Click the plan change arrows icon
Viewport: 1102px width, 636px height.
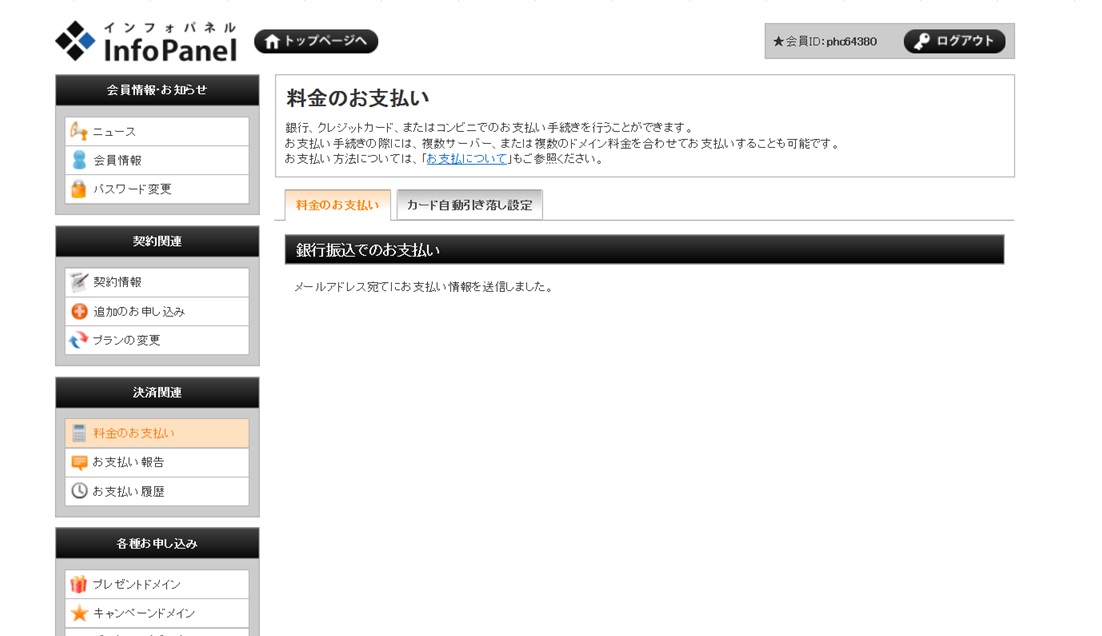(79, 340)
